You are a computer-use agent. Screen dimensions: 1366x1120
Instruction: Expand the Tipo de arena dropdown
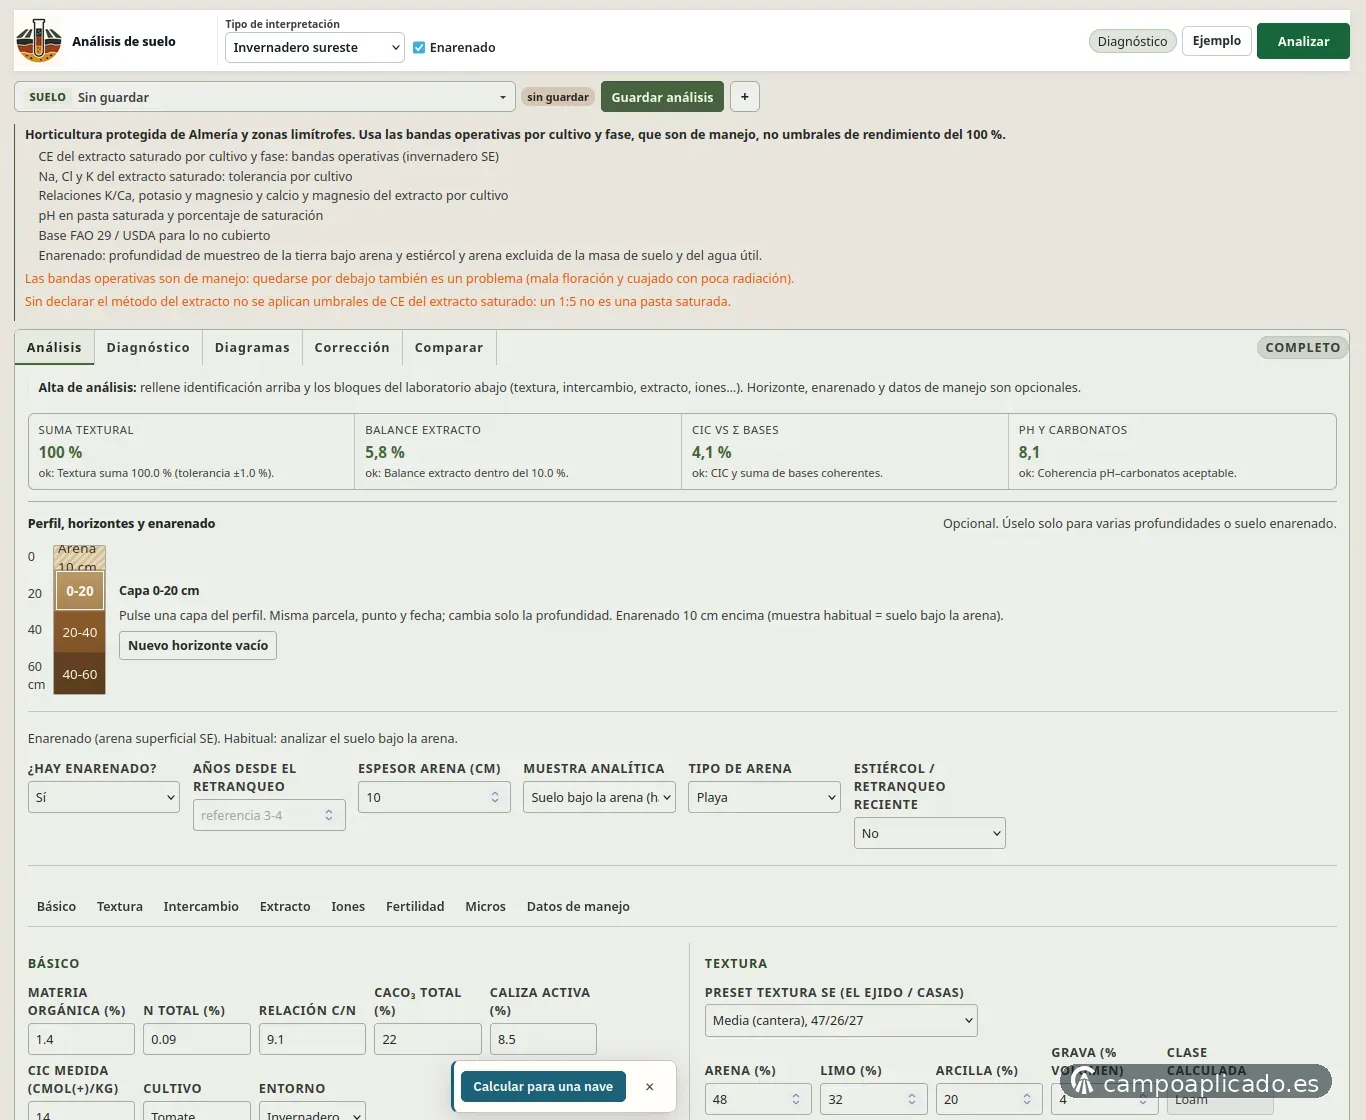click(x=764, y=797)
